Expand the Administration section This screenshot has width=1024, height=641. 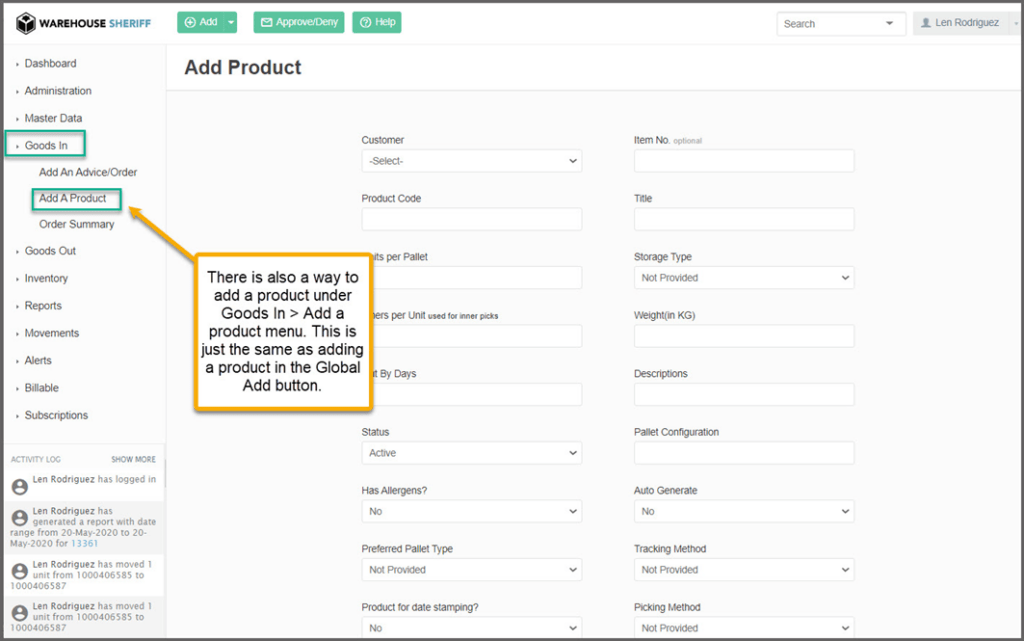[57, 91]
